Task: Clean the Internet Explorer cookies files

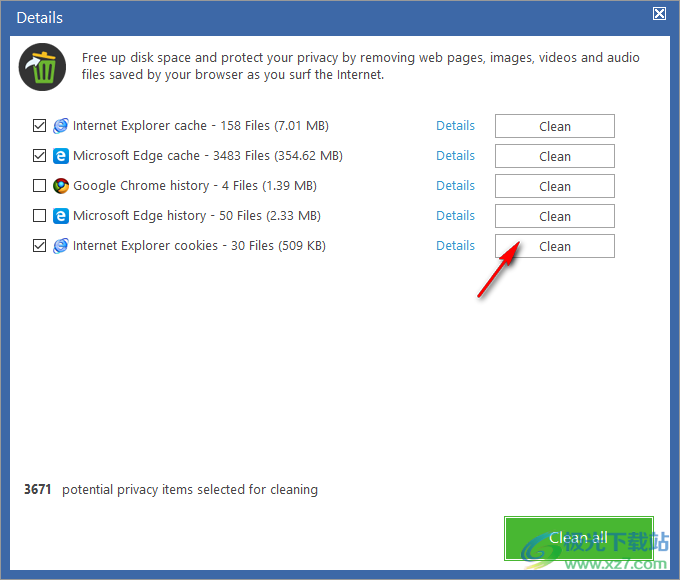Action: [555, 246]
